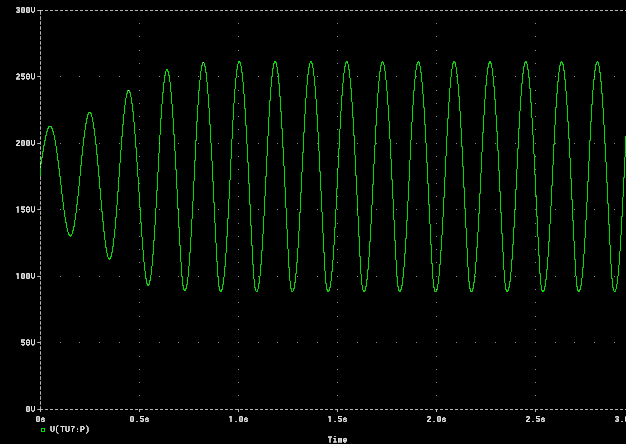Click the 150U Y-axis label

pyautogui.click(x=26, y=209)
